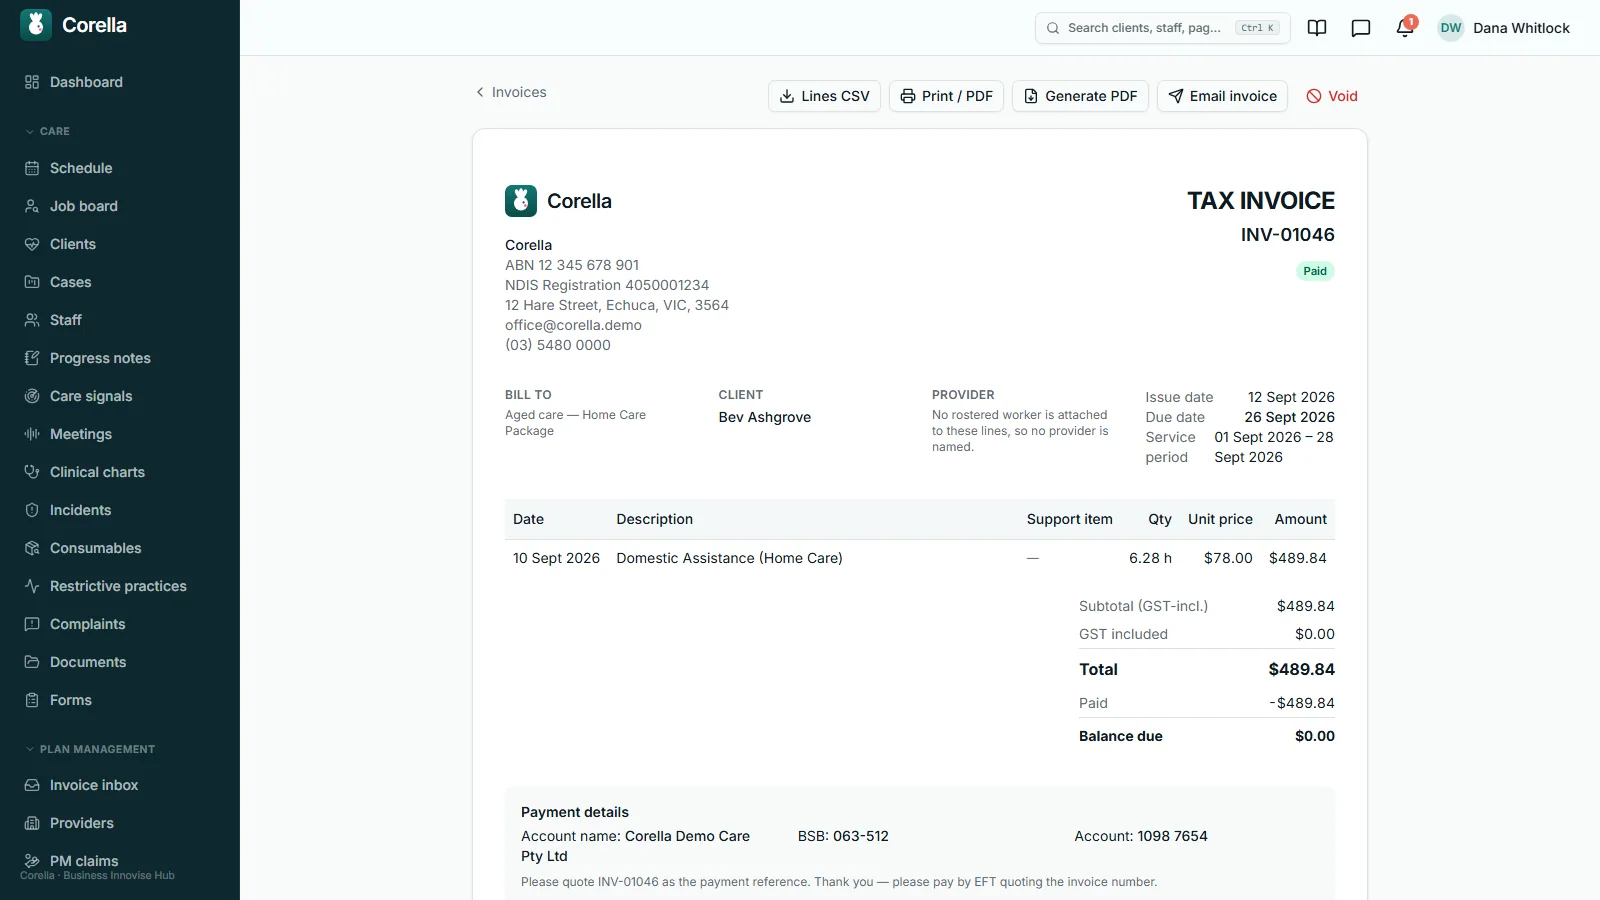
Task: Send via the Email invoice button
Action: [x=1222, y=96]
